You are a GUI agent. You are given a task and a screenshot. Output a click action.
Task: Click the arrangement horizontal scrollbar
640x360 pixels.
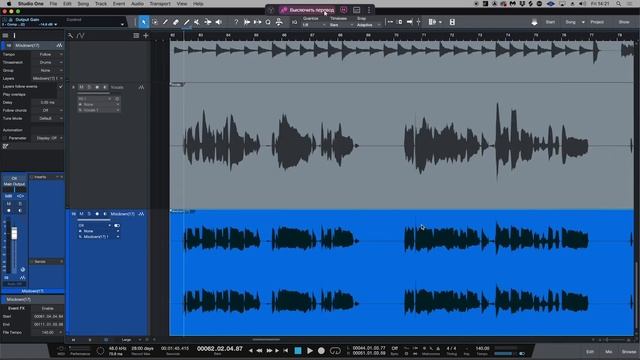coord(266,340)
